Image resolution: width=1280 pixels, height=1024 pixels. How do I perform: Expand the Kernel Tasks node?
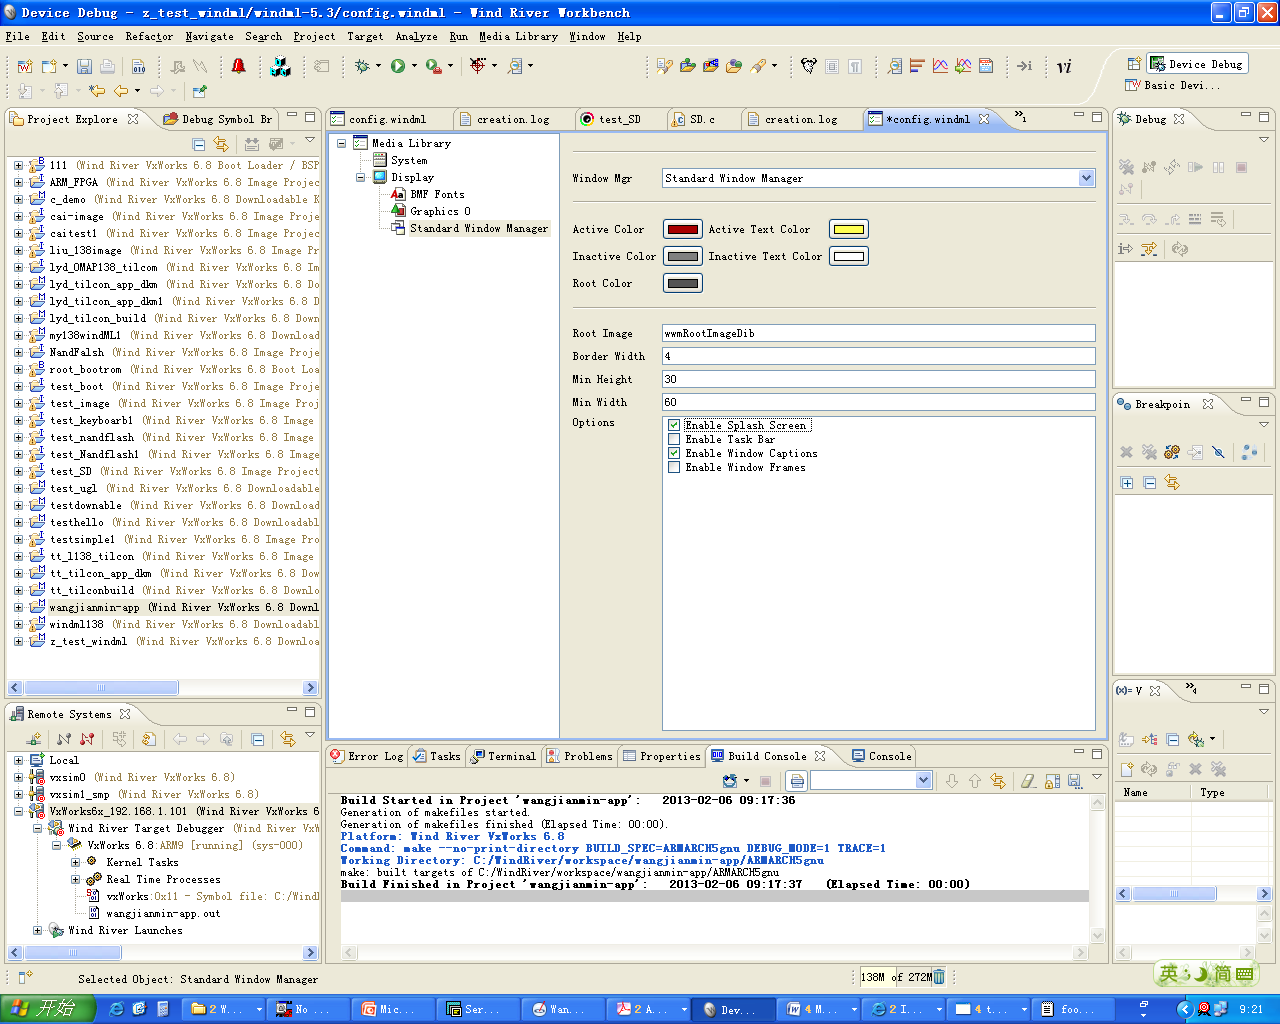75,862
